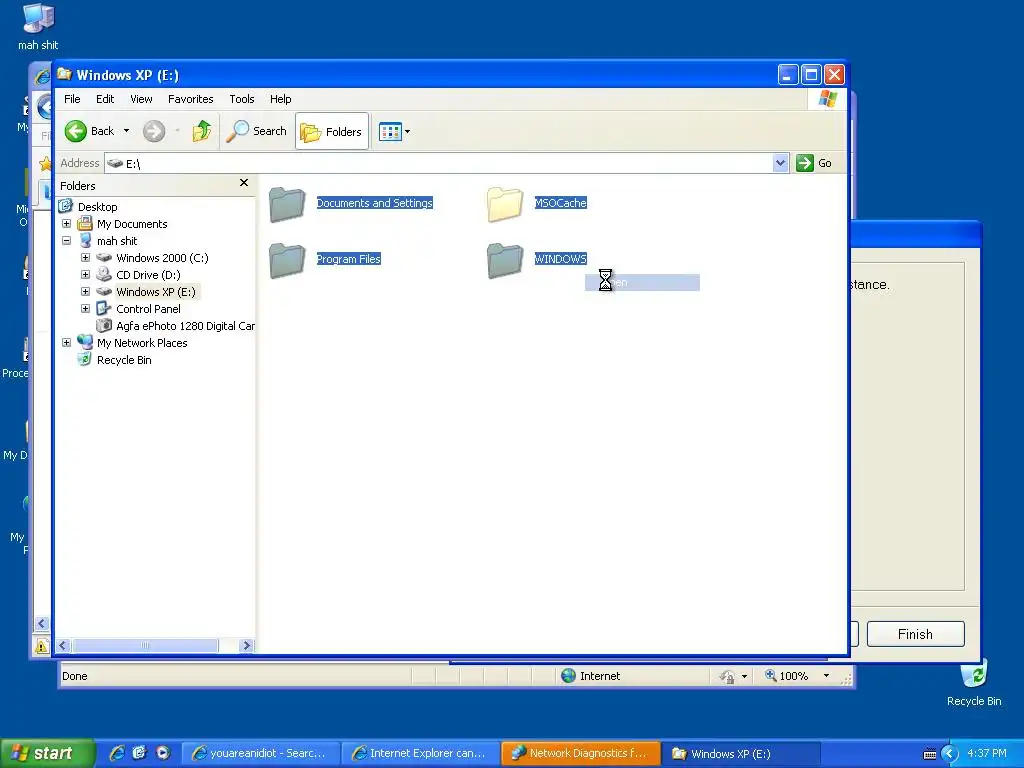
Task: Open the Search pane button
Action: pos(256,131)
